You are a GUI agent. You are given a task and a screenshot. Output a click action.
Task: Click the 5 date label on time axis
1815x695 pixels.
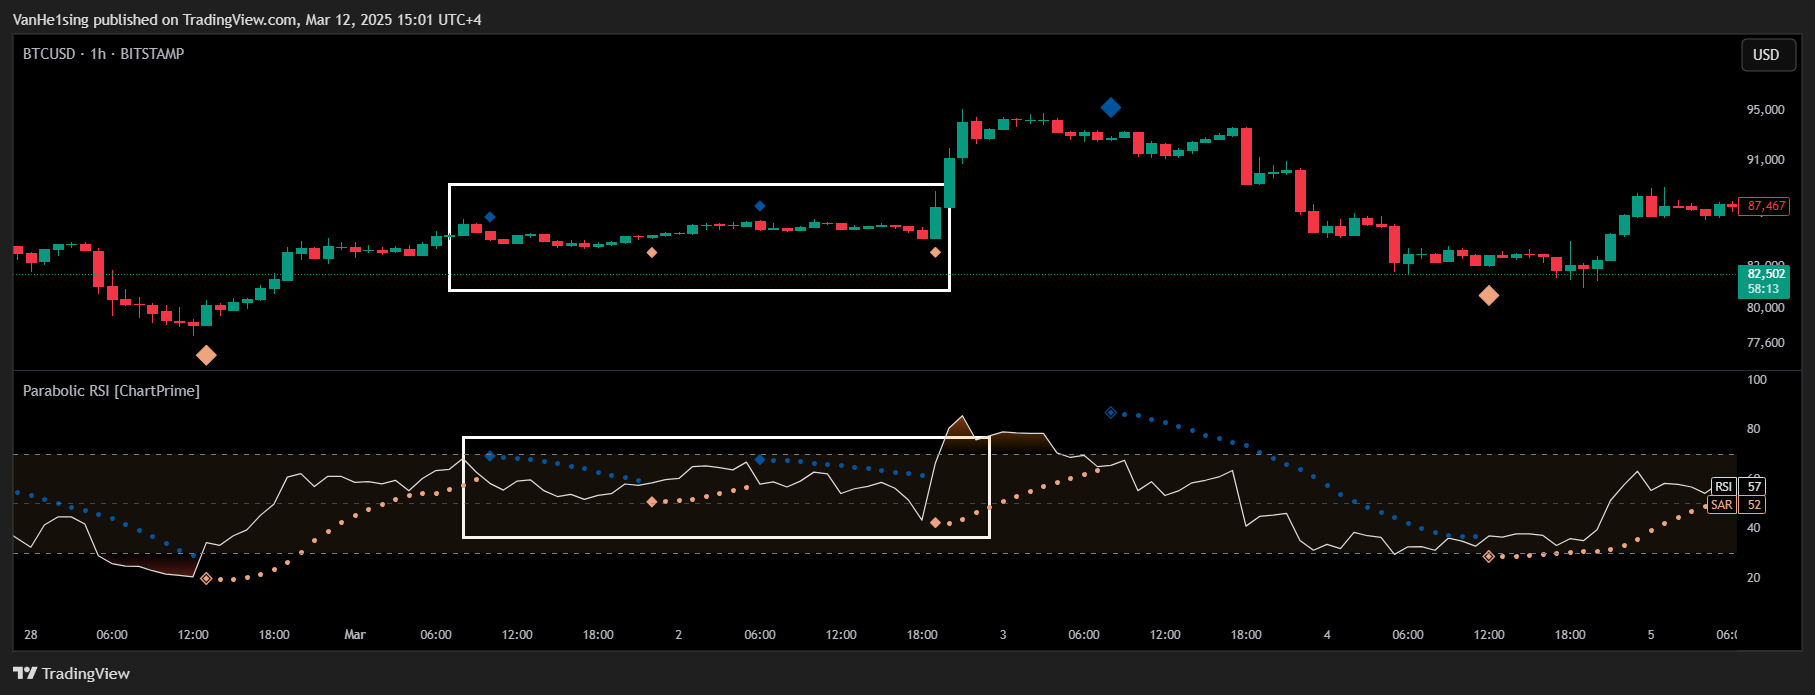coord(1651,635)
